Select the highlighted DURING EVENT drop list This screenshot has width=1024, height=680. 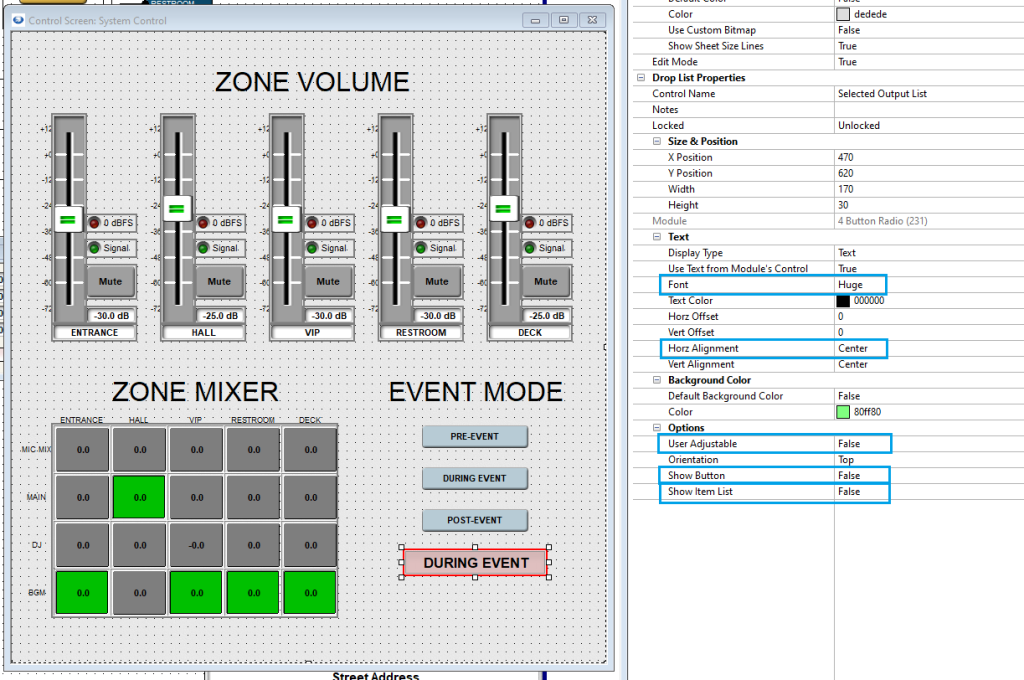click(x=475, y=563)
